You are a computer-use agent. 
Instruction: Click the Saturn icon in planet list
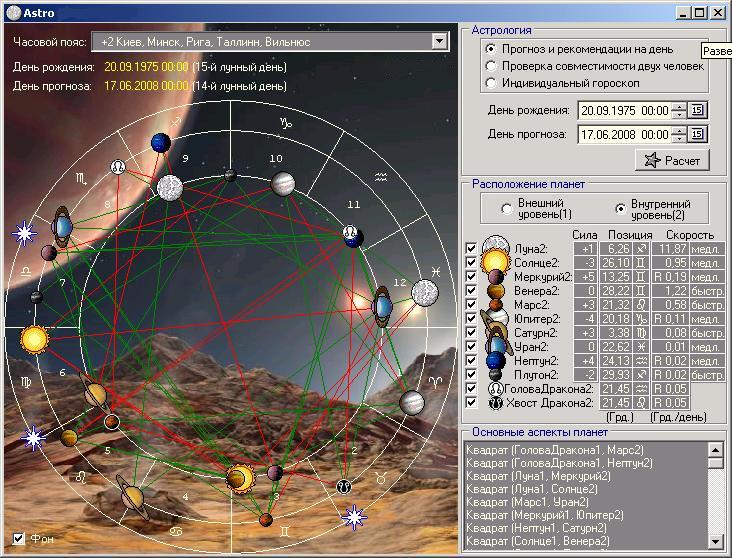pyautogui.click(x=497, y=332)
